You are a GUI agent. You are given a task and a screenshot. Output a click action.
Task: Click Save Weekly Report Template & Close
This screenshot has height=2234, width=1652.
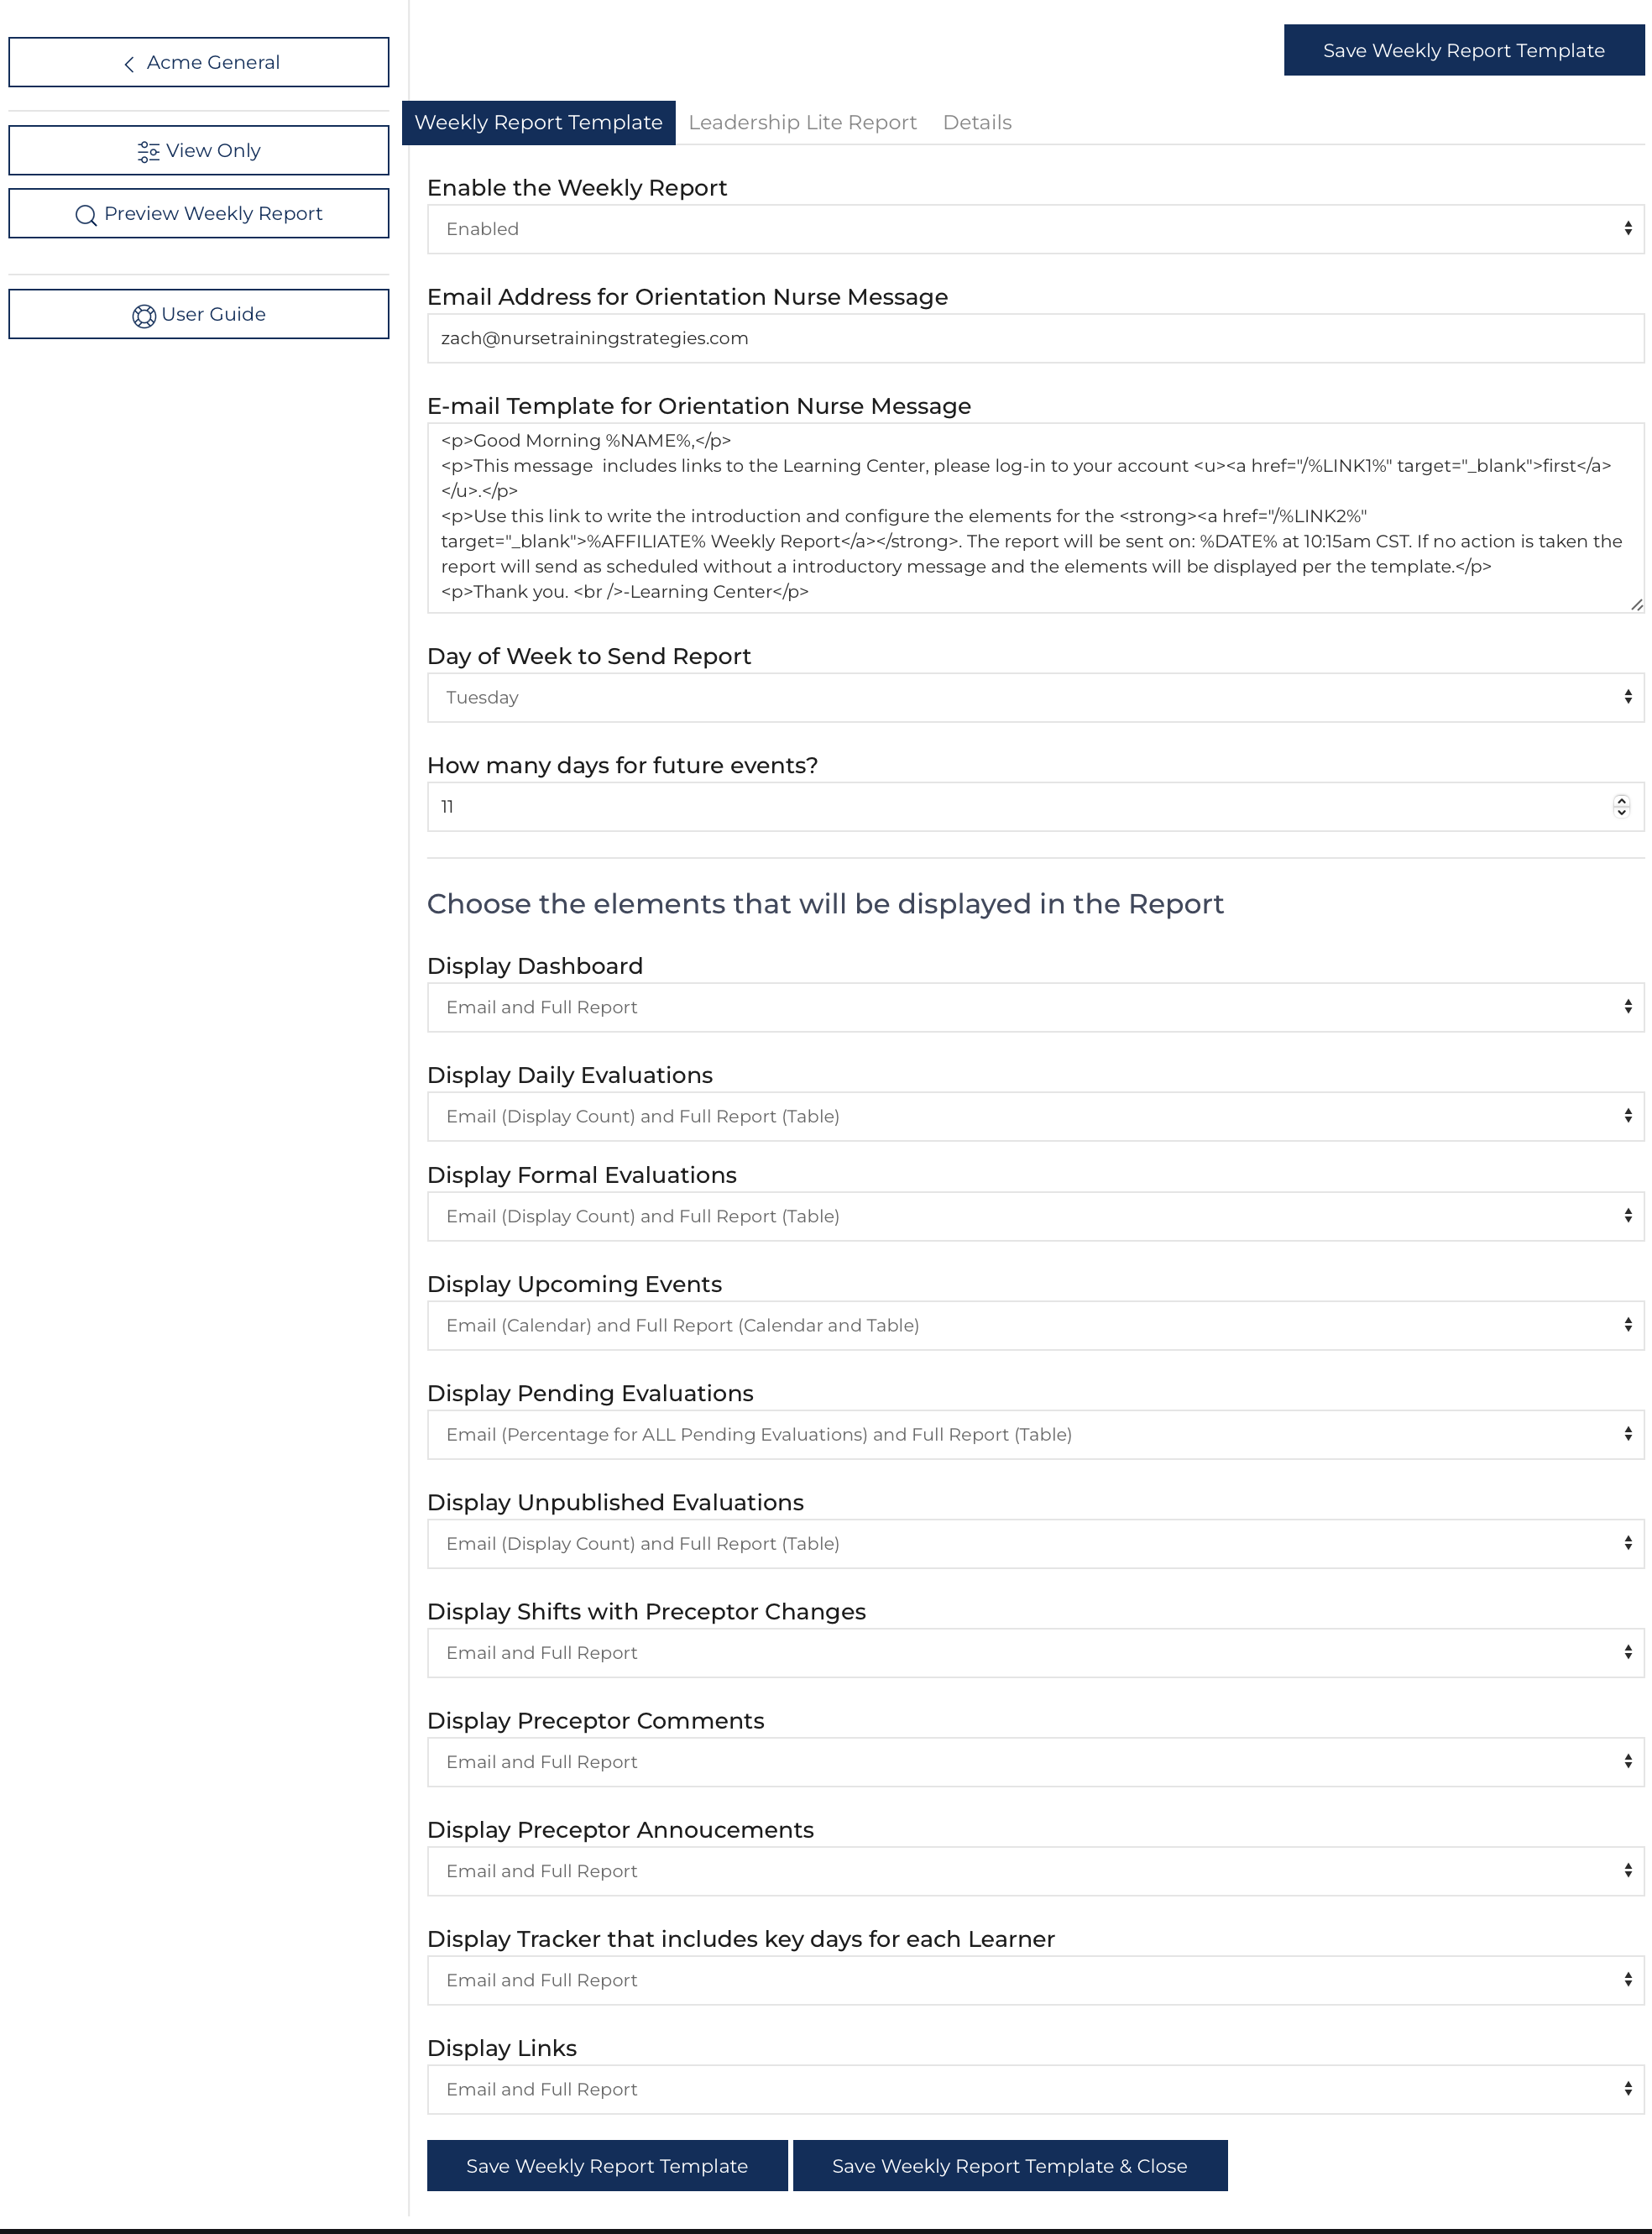[1009, 2166]
